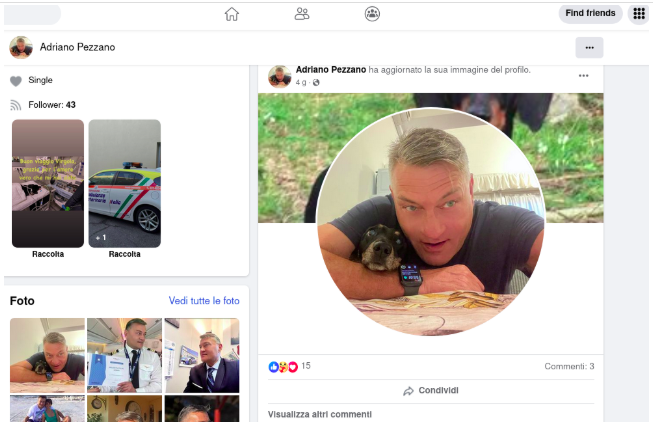Click the small profile avatar in header
This screenshot has height=440, width=653.
[21, 47]
